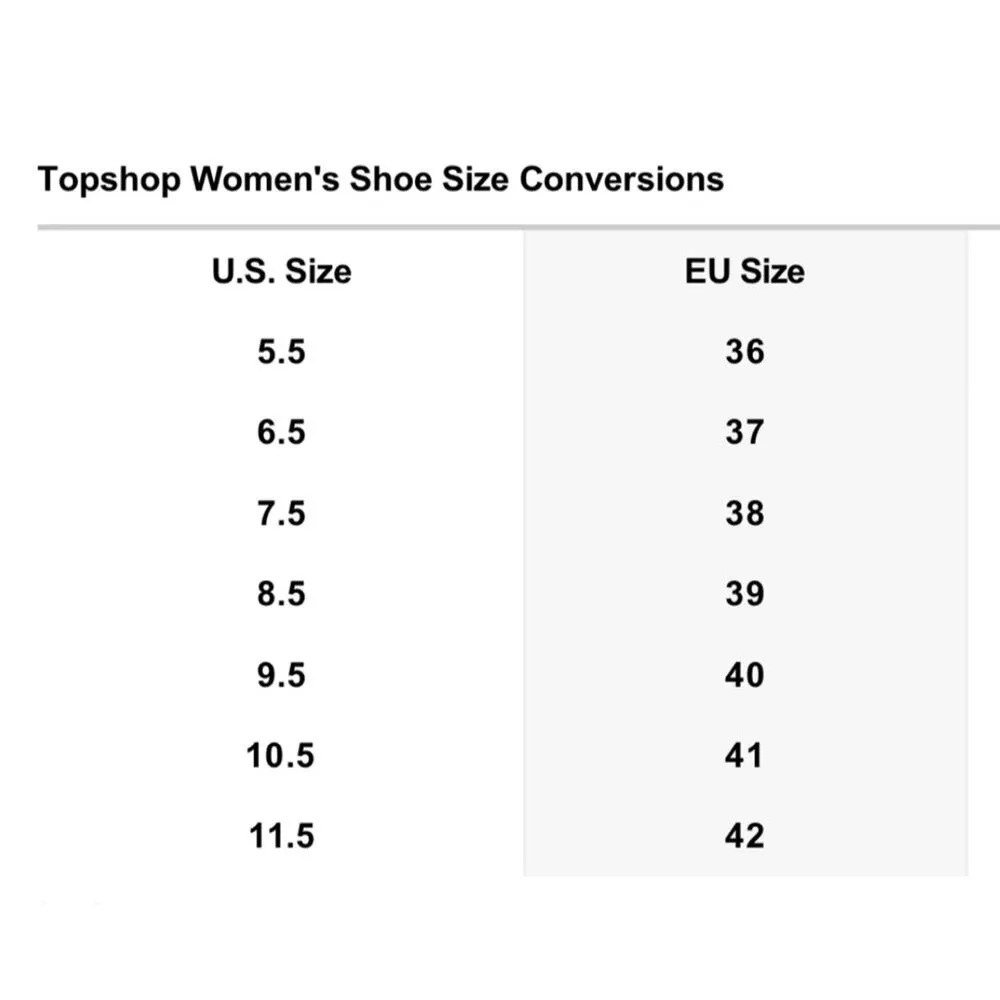This screenshot has height=1000, width=1000.
Task: Select the U.S. Size column header
Action: 281,271
